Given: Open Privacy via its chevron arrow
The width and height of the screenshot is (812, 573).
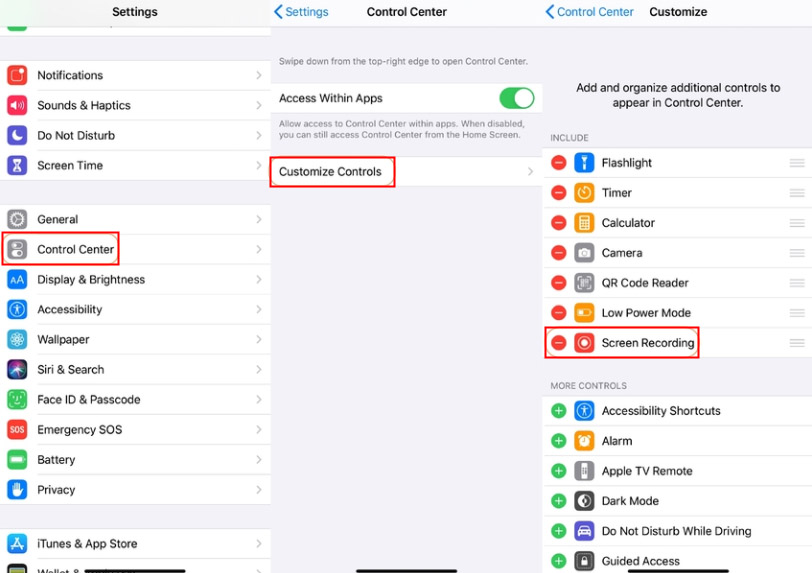Looking at the screenshot, I should pos(259,490).
